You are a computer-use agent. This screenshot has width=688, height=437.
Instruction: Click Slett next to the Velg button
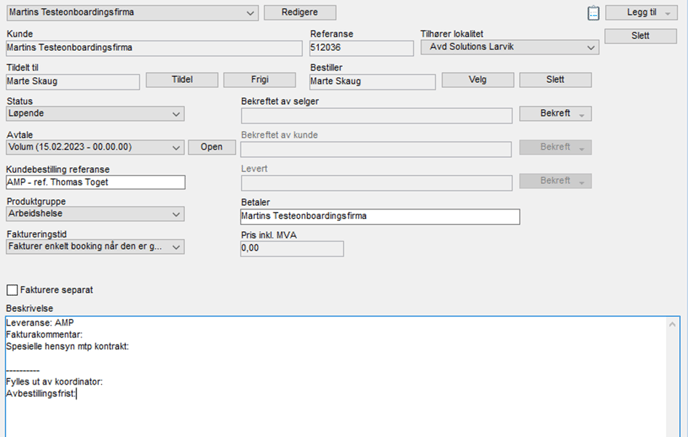coord(554,80)
